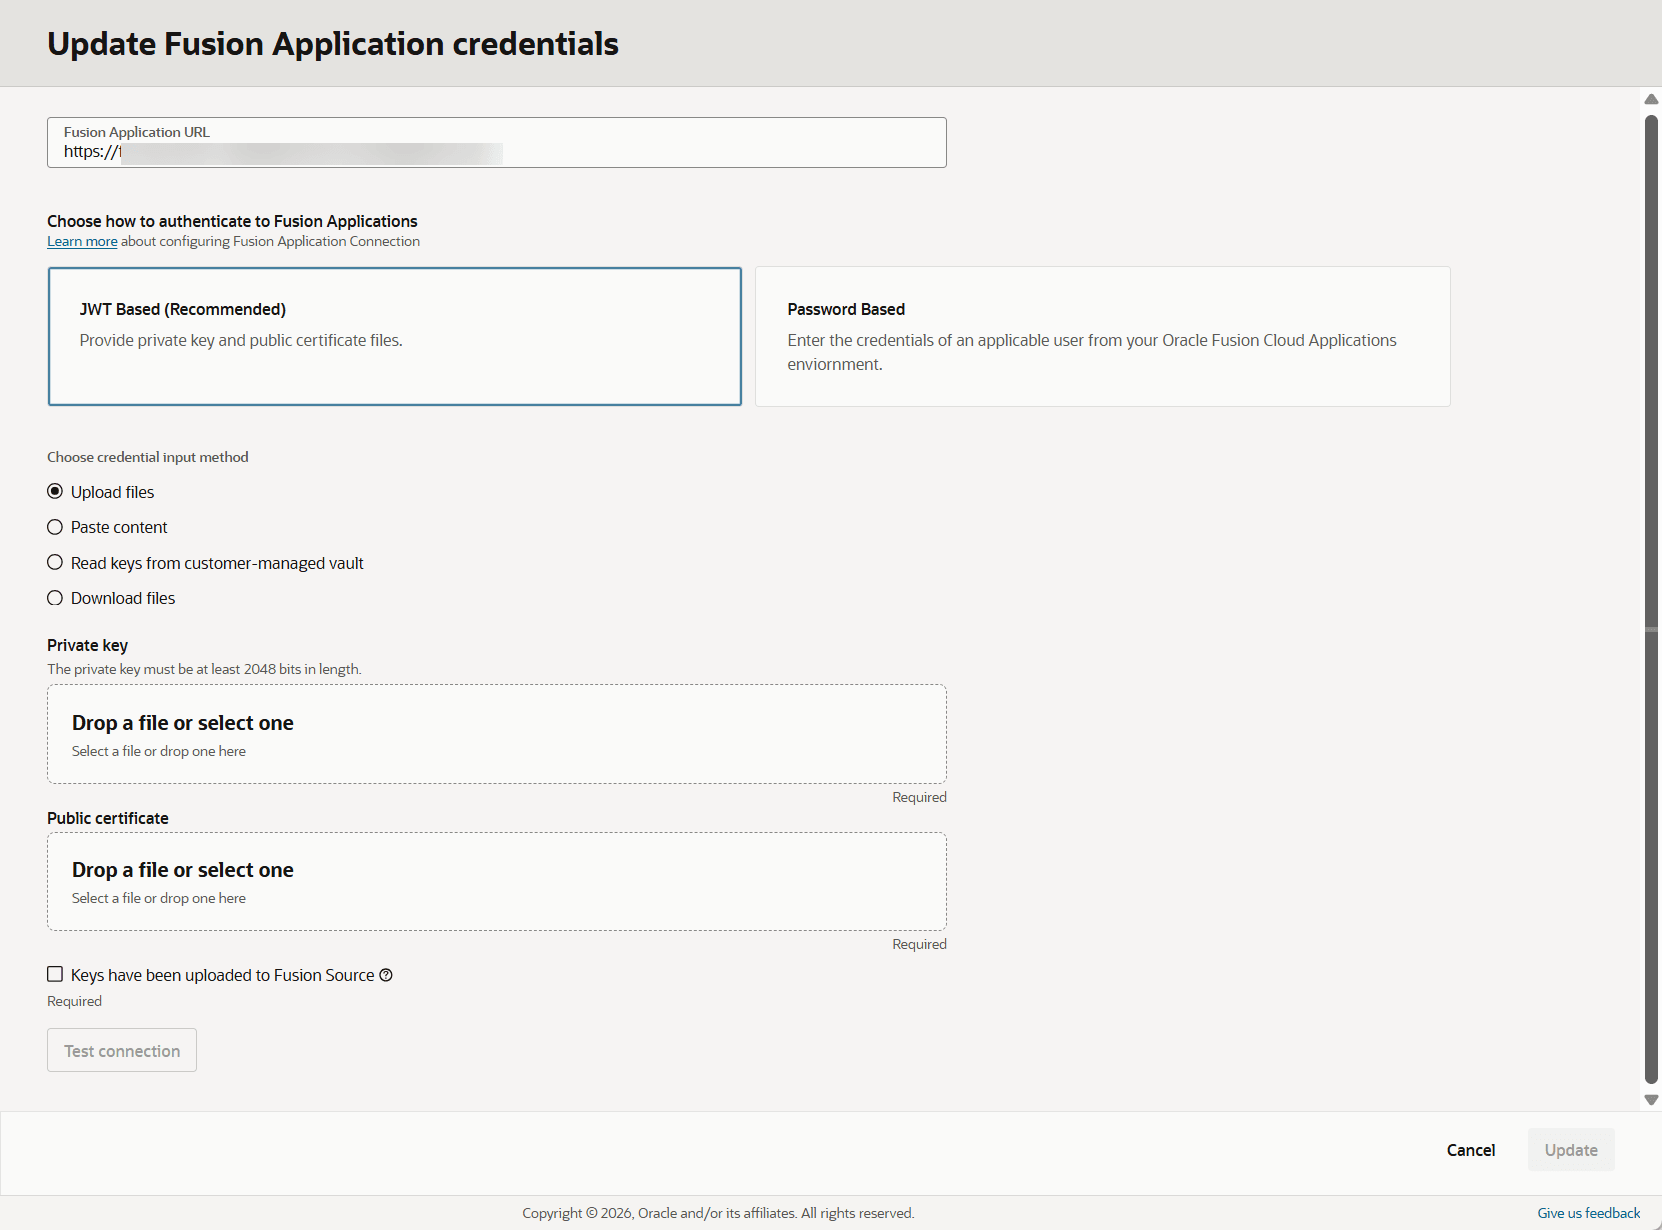1662x1230 pixels.
Task: Open the Learn more link
Action: 82,242
